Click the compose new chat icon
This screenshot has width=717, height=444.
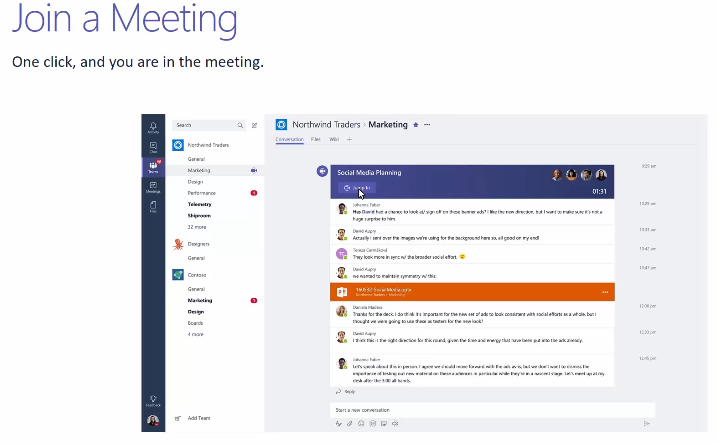(255, 125)
